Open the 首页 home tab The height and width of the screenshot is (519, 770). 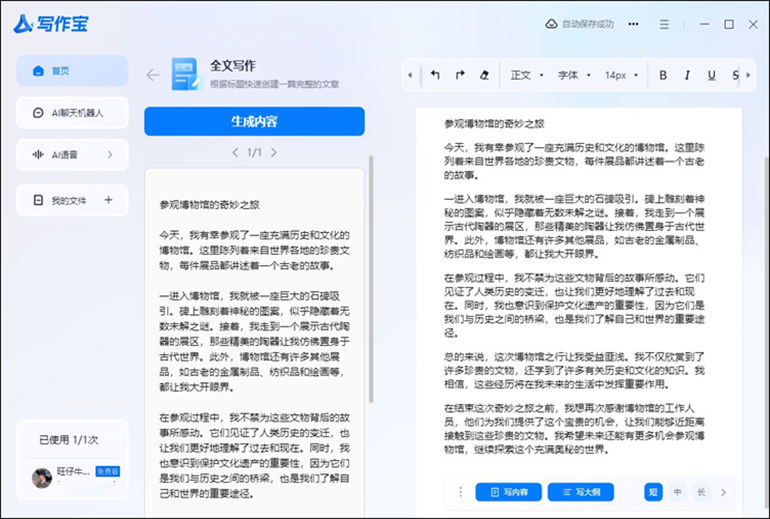(x=72, y=71)
